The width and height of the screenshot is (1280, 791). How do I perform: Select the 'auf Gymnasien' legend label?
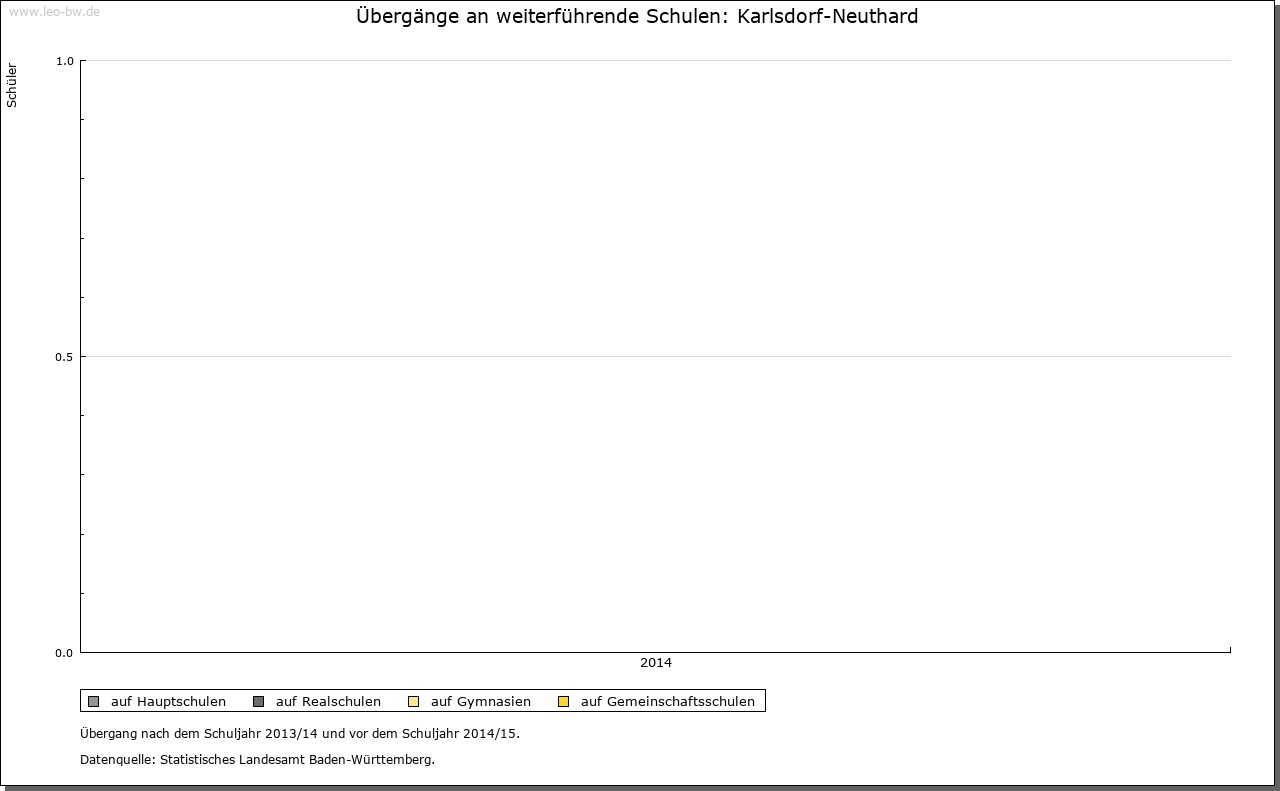480,701
